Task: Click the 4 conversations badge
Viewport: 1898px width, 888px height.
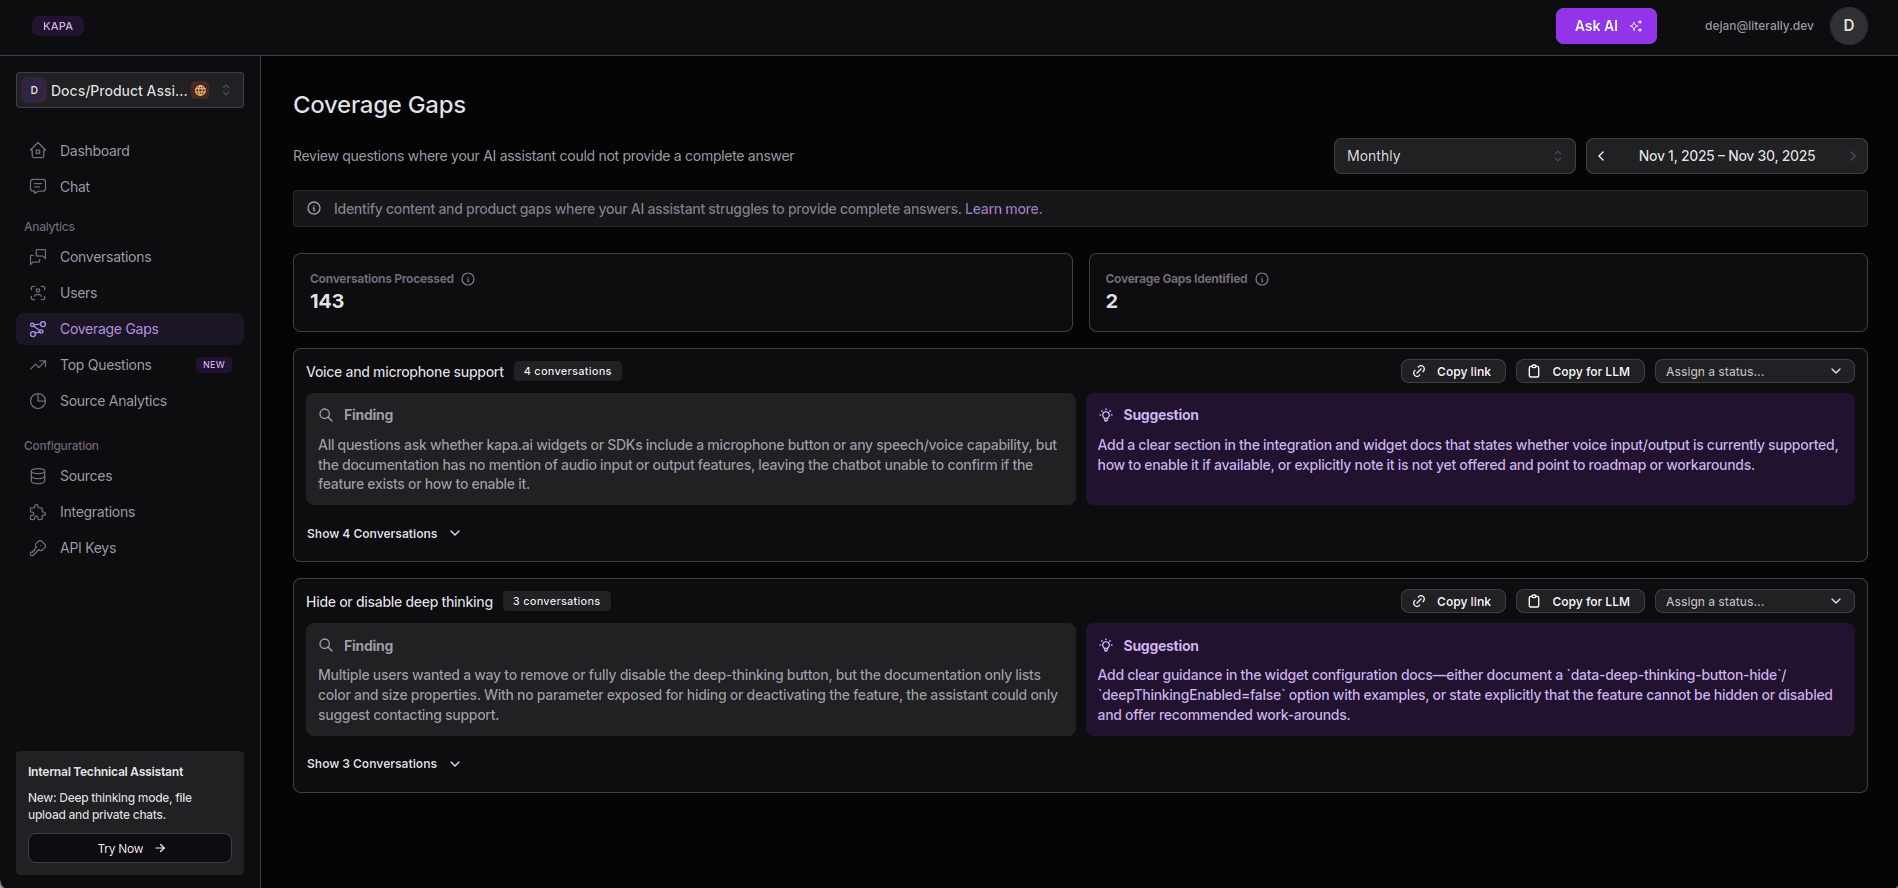Action: [x=568, y=371]
